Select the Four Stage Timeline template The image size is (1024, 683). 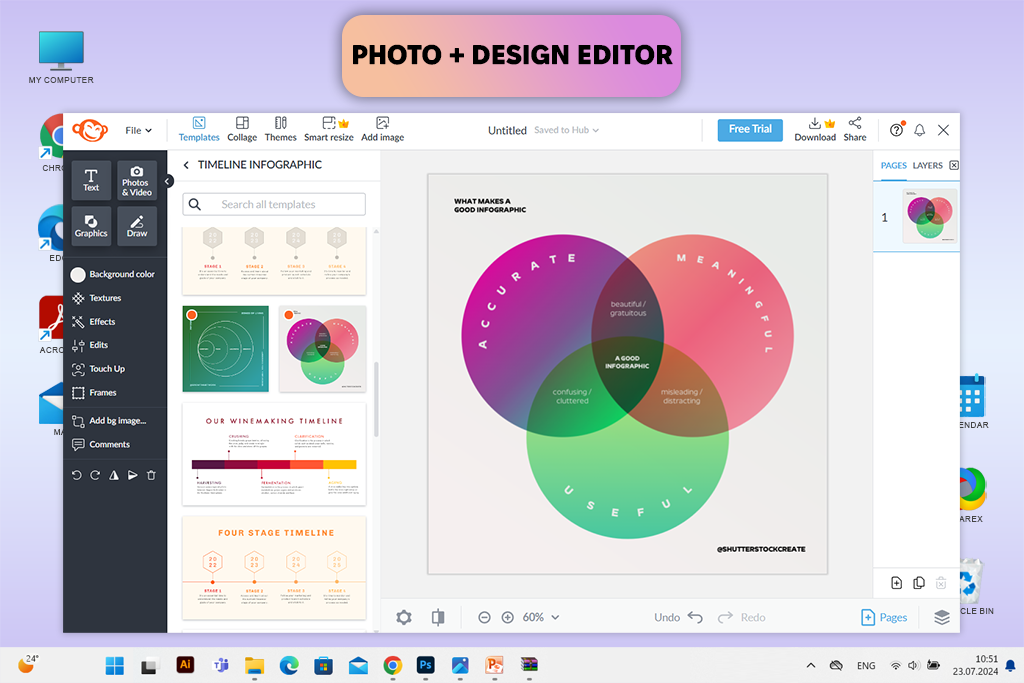pos(274,567)
